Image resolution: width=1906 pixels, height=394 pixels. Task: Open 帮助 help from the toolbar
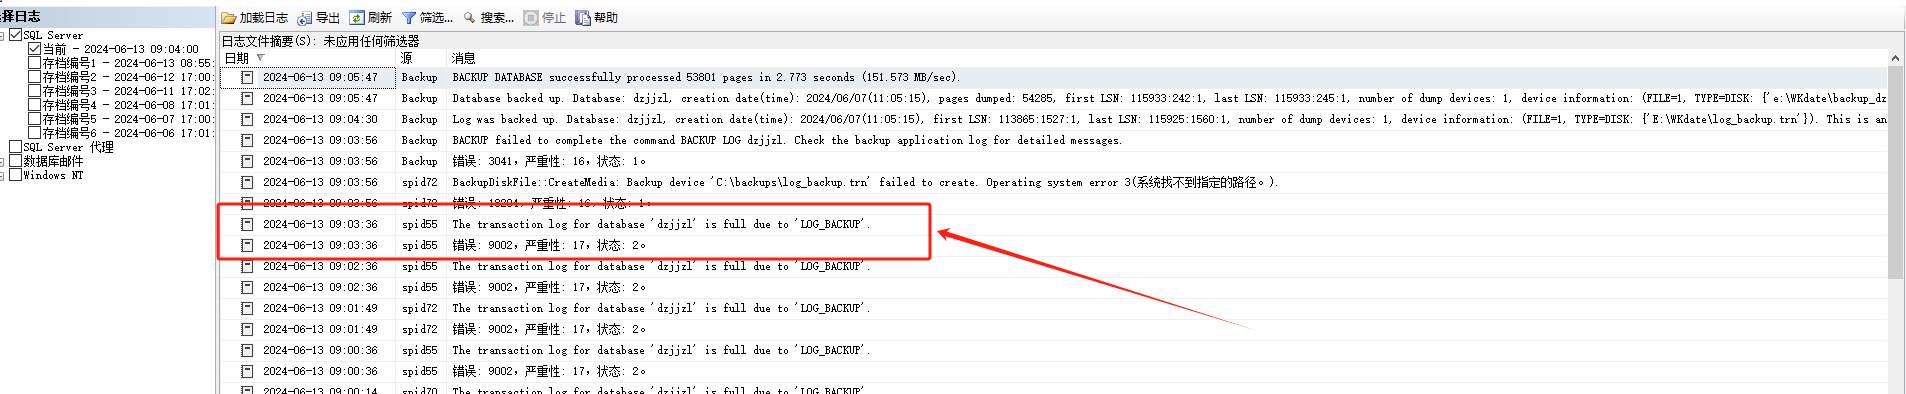coord(596,18)
